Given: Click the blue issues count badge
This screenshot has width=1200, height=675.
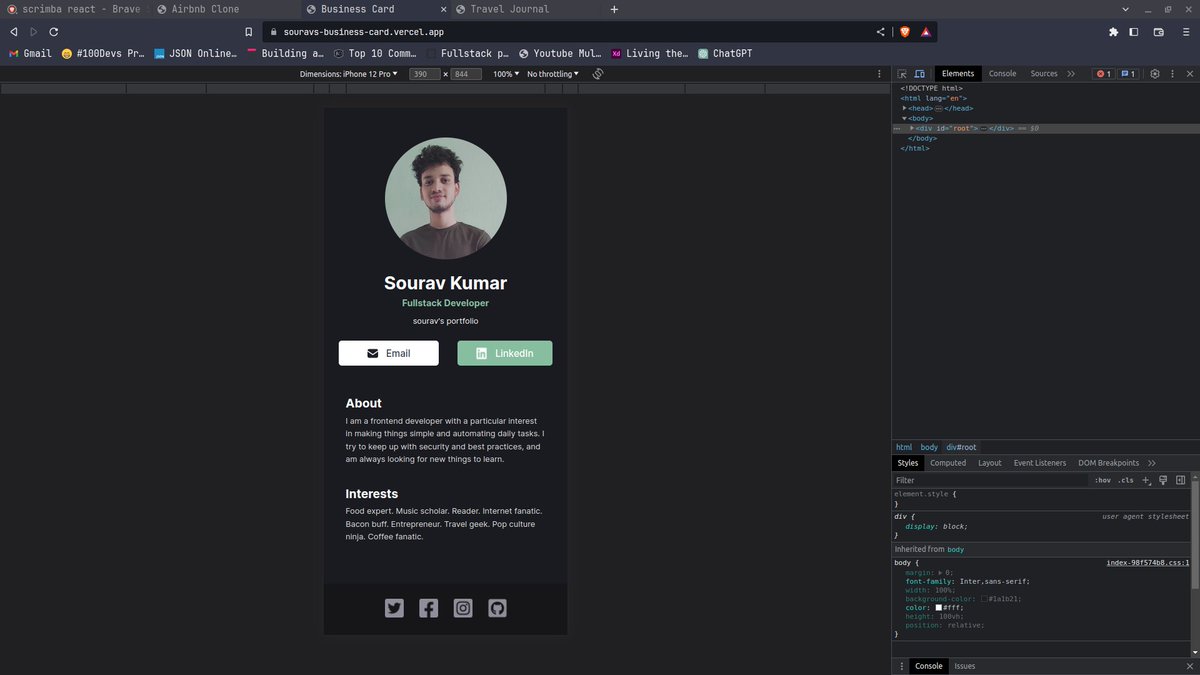Looking at the screenshot, I should (x=1127, y=74).
